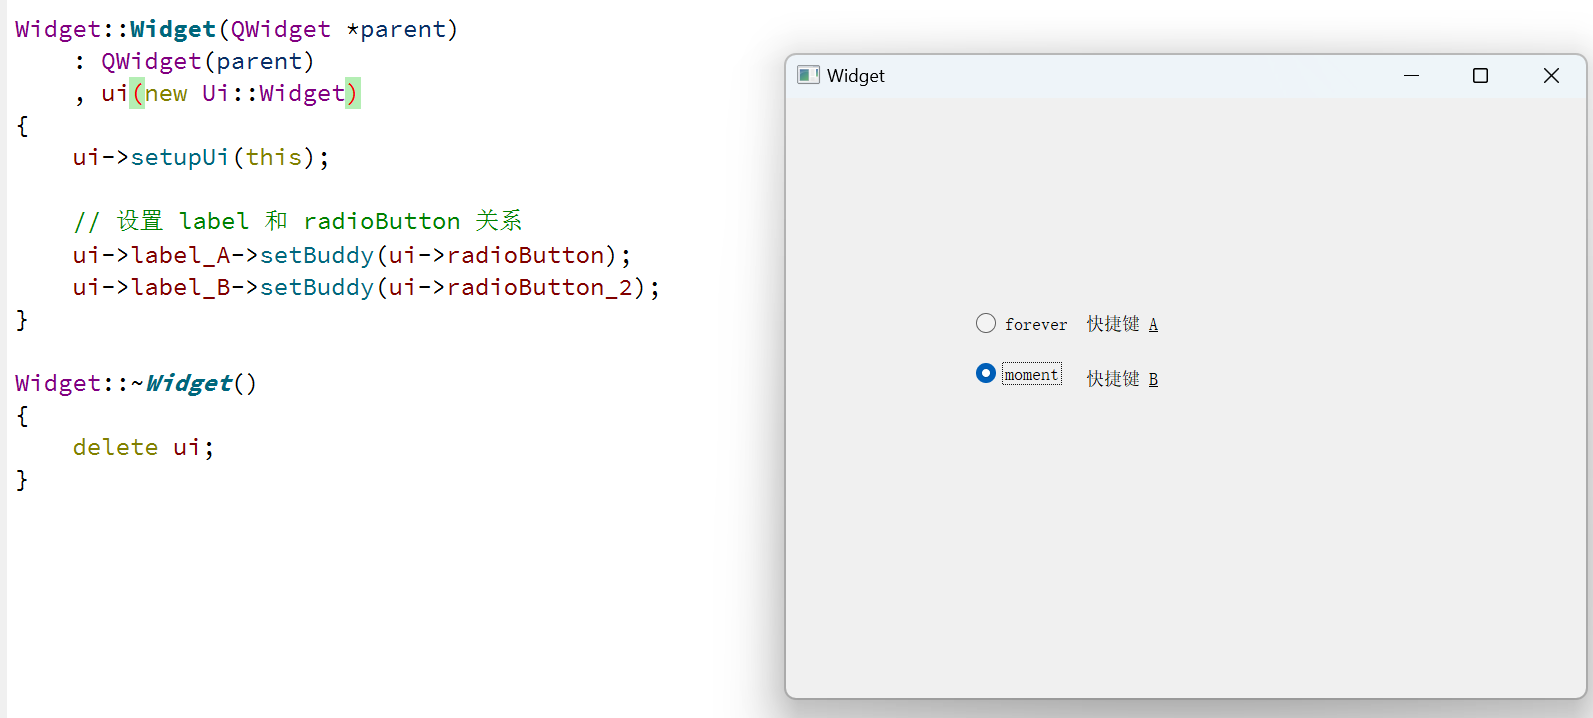Viewport: 1593px width, 718px height.
Task: Click the '快捷键 A' label
Action: (x=1122, y=324)
